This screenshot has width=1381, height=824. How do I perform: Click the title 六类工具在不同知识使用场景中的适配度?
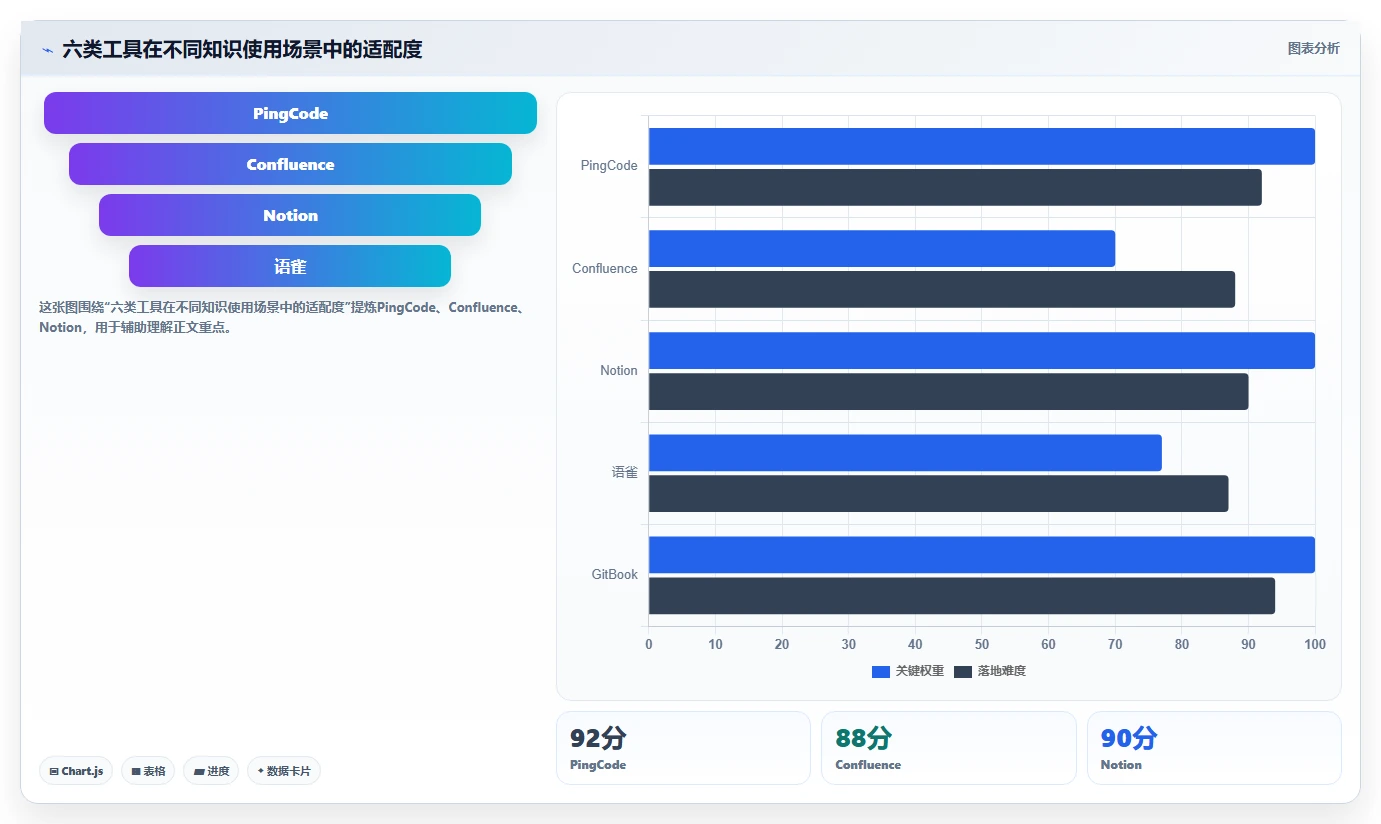point(242,49)
